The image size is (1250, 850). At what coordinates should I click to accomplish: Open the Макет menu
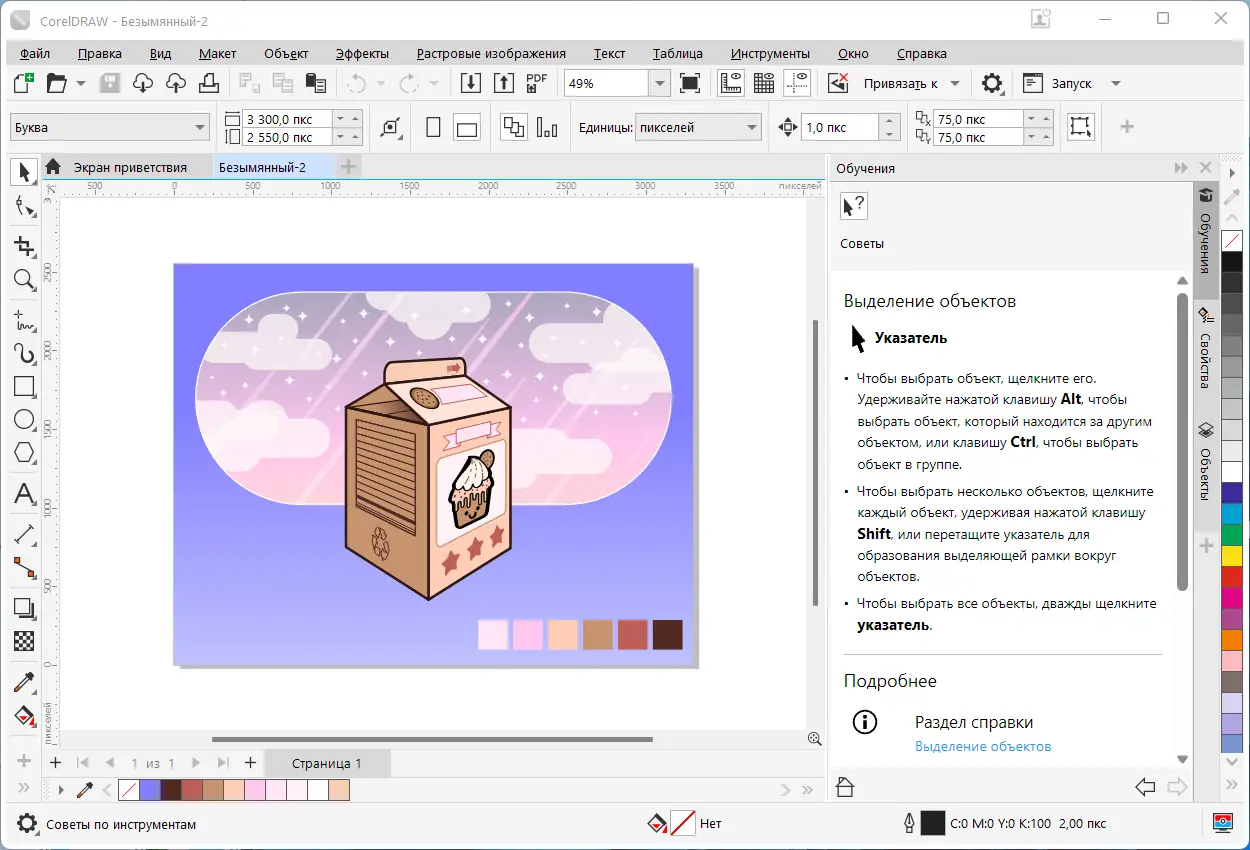click(x=216, y=53)
